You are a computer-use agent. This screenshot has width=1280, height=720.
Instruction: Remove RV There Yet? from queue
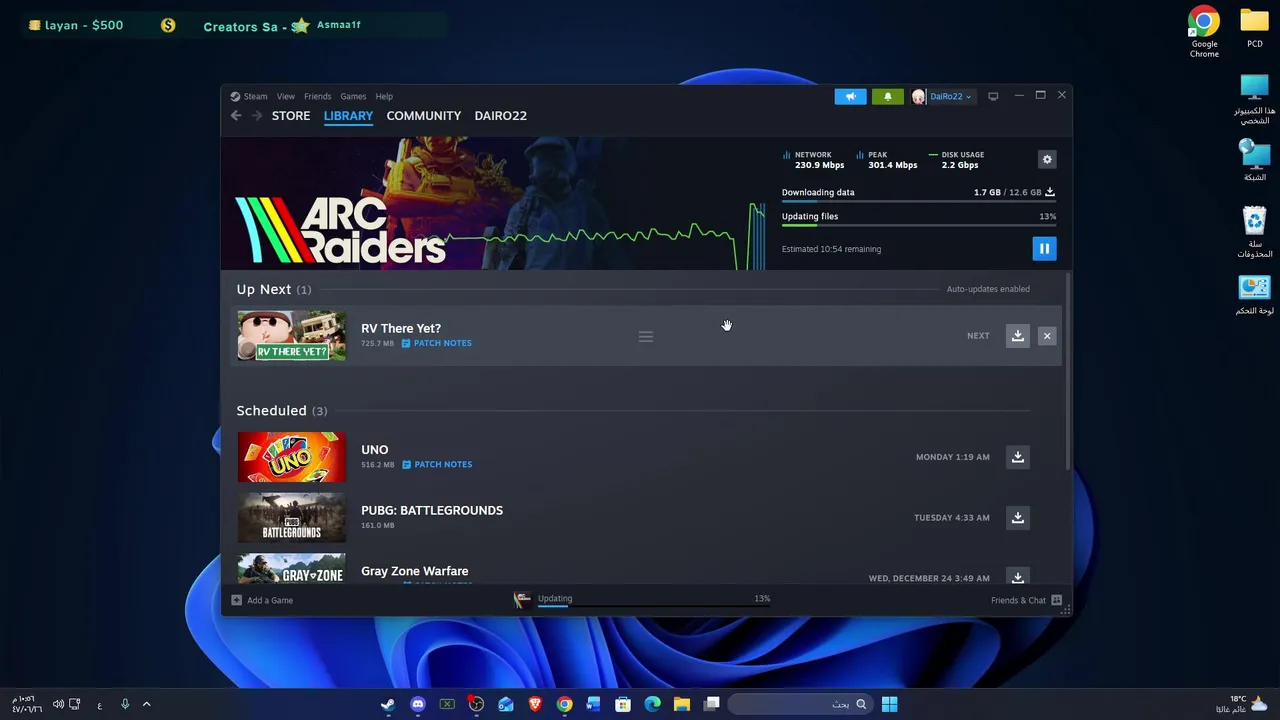pos(1047,336)
